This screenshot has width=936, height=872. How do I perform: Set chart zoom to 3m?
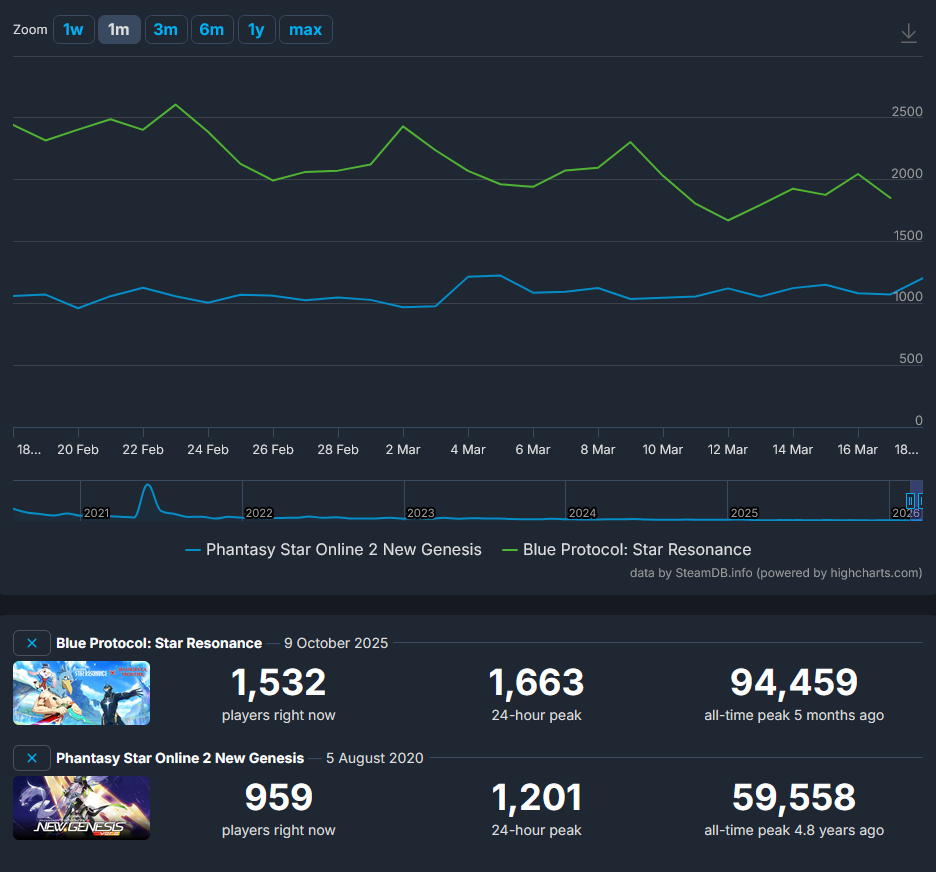[166, 29]
